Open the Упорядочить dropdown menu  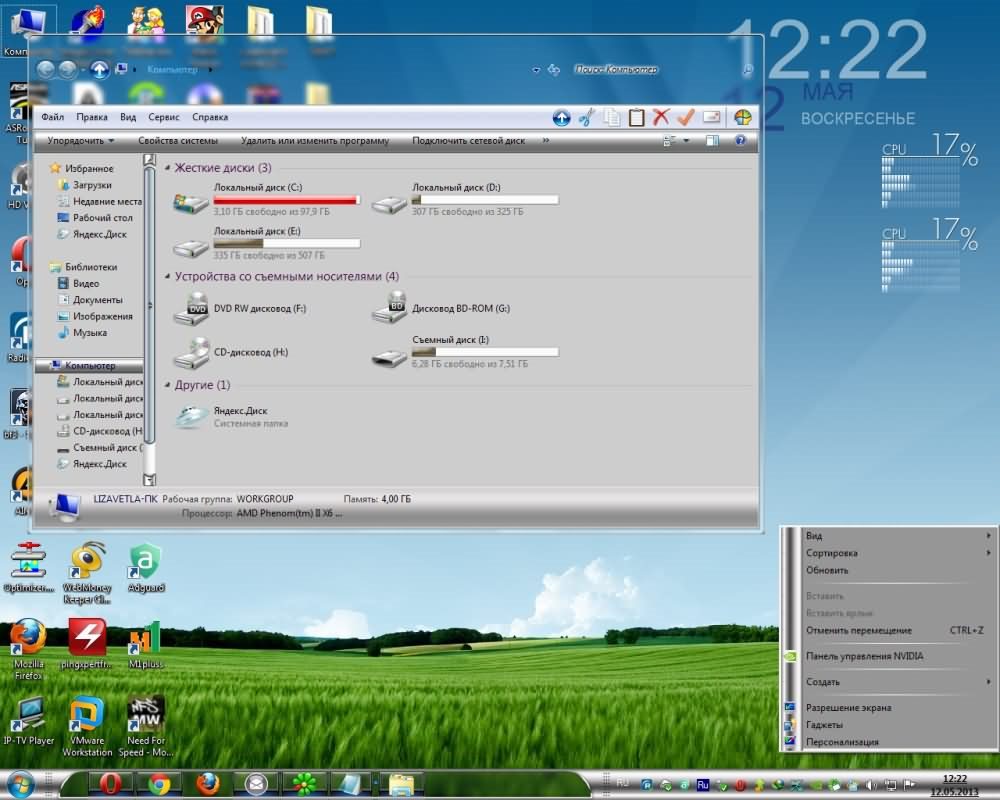(80, 141)
